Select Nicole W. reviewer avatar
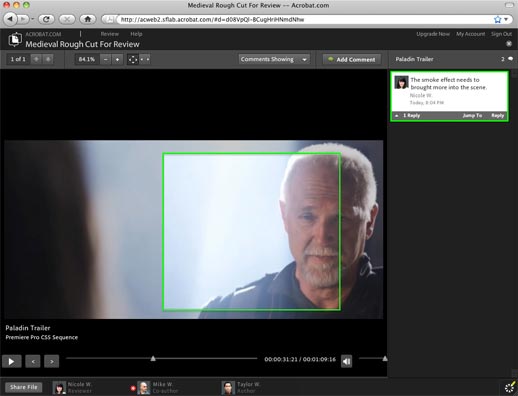Viewport: 518px width, 396px height. (59, 388)
